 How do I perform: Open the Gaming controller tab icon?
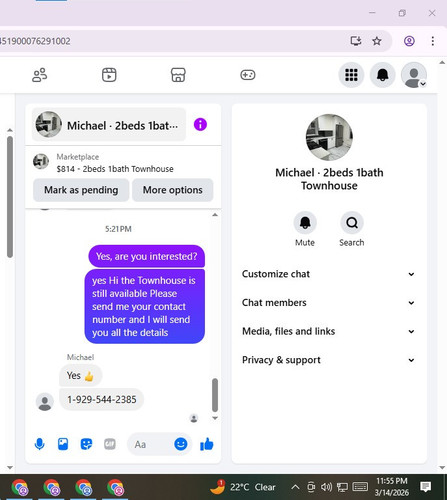[248, 75]
